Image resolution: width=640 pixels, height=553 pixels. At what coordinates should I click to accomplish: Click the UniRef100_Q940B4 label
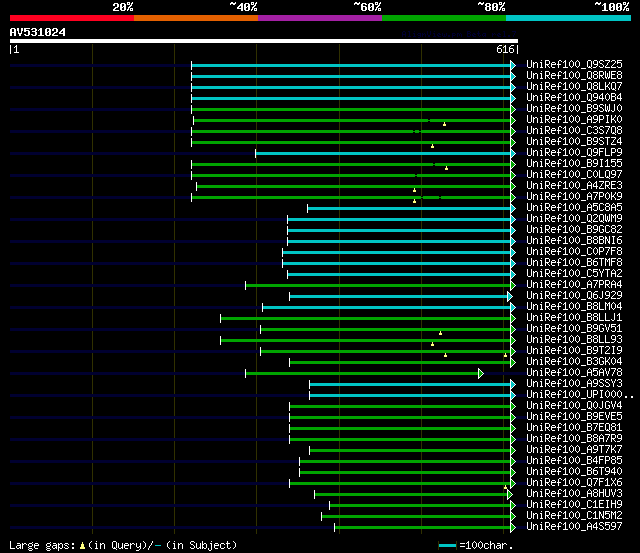point(574,98)
